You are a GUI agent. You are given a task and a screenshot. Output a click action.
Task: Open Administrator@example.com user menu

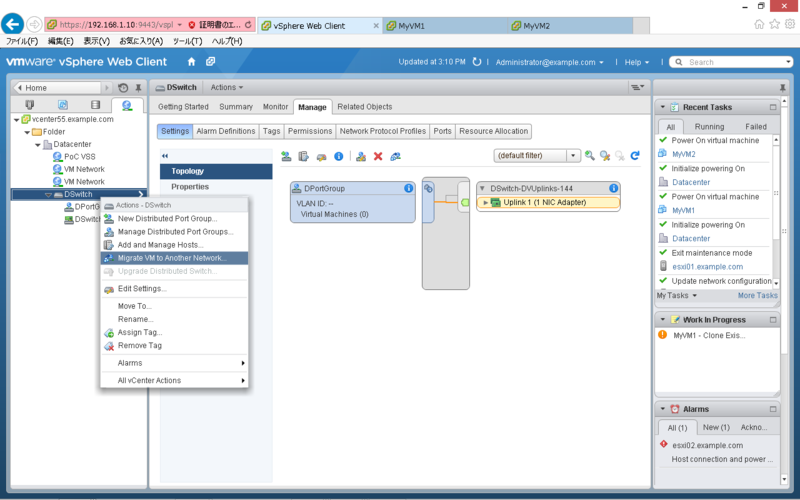click(549, 62)
